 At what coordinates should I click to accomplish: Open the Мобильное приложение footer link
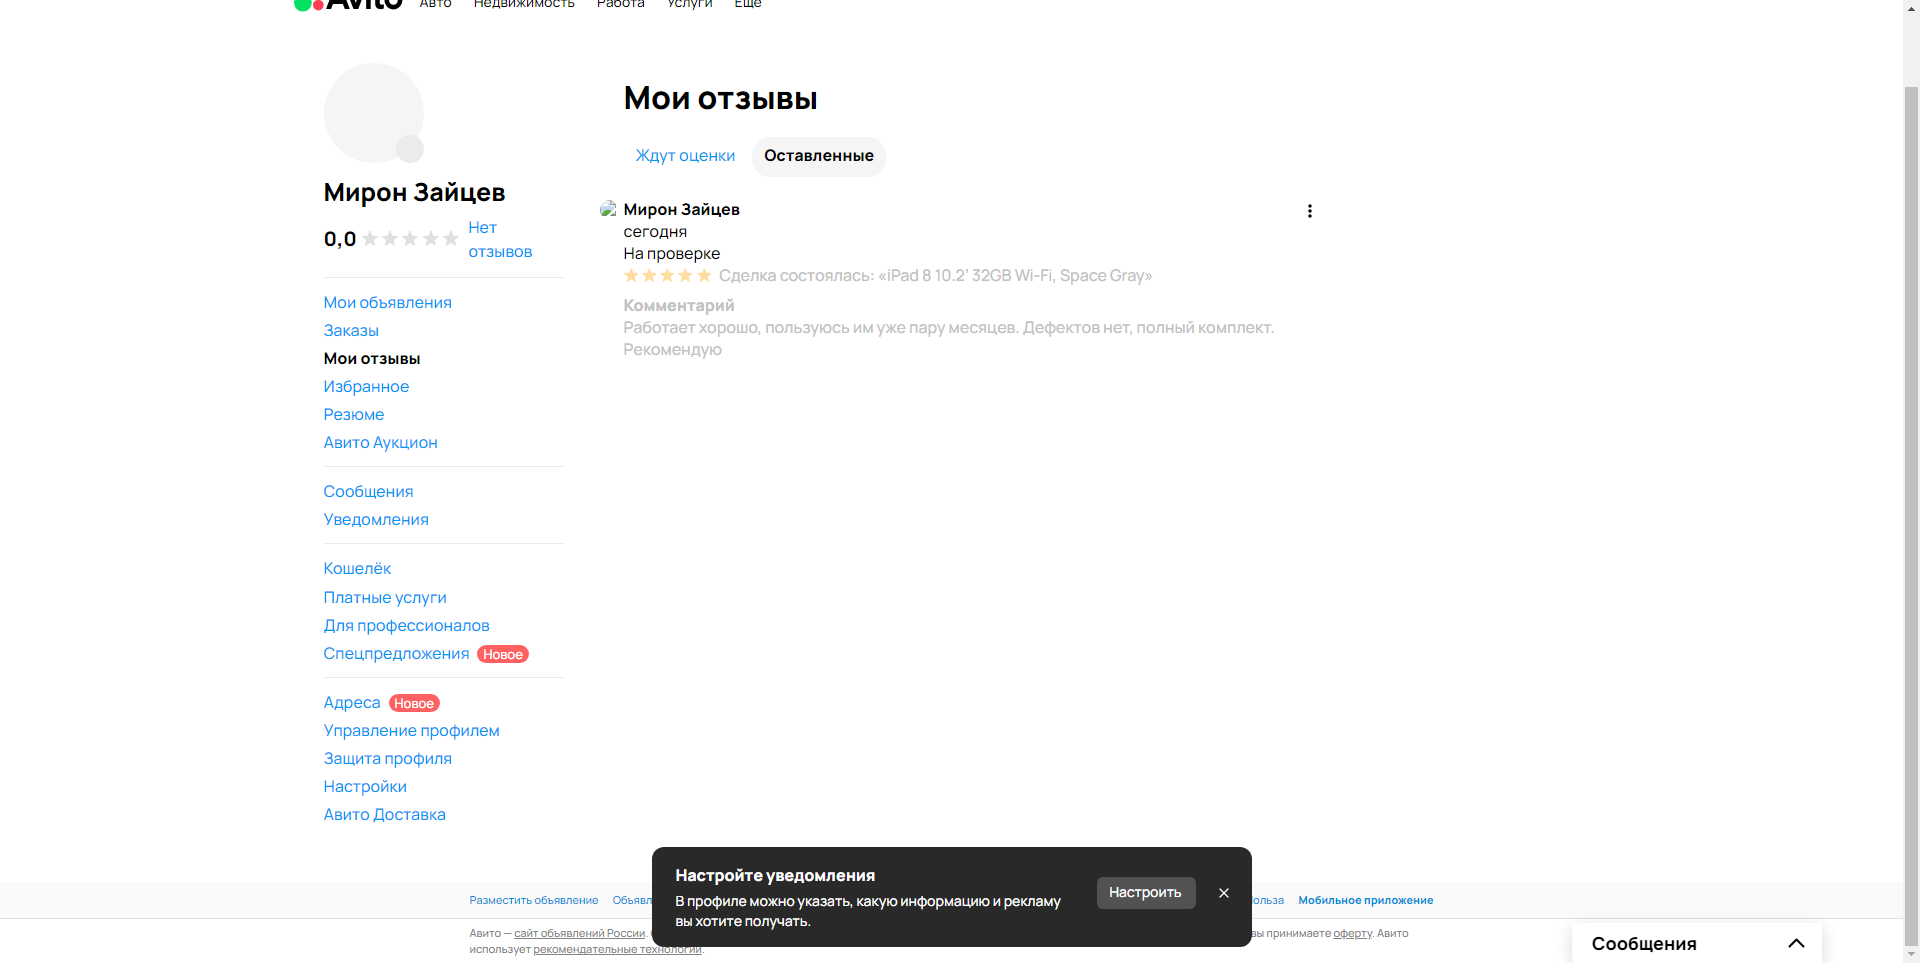pos(1365,901)
